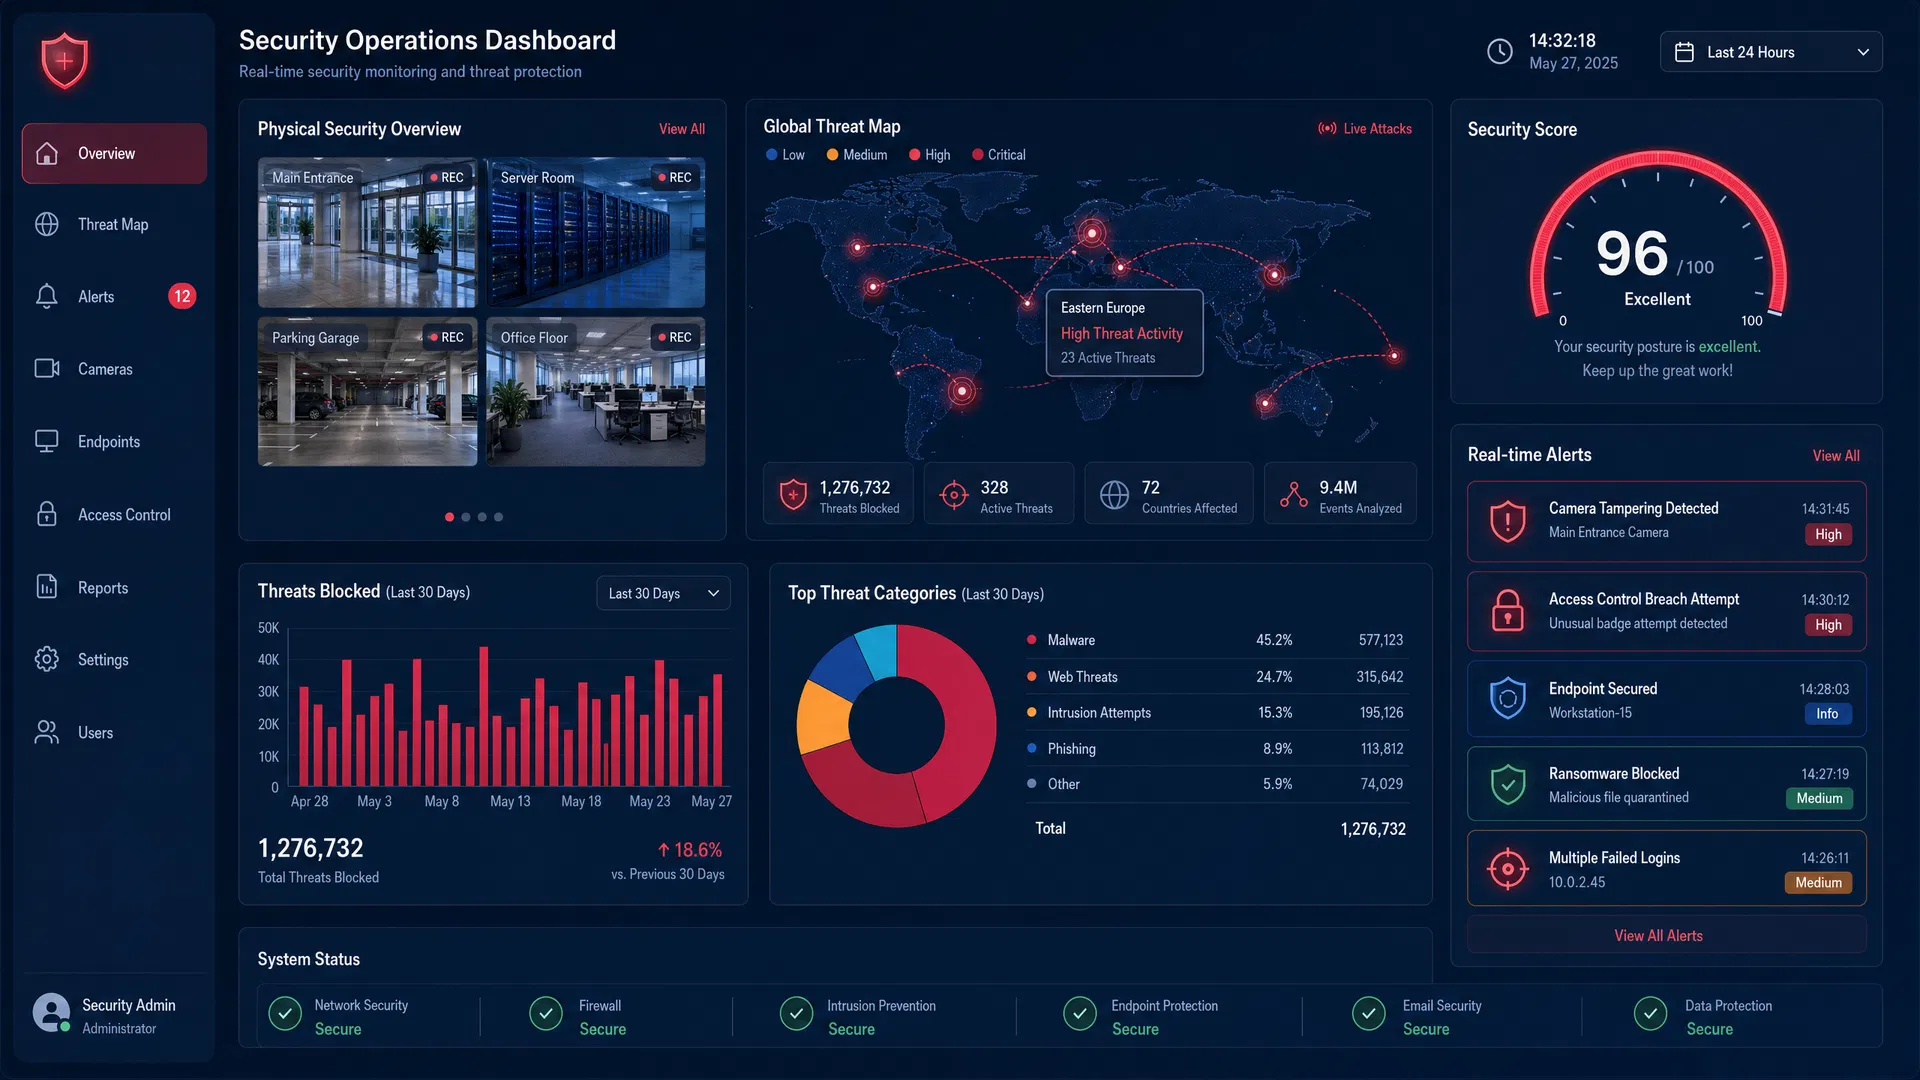Viewport: 1920px width, 1080px height.
Task: Open the Overview menu item
Action: [114, 153]
